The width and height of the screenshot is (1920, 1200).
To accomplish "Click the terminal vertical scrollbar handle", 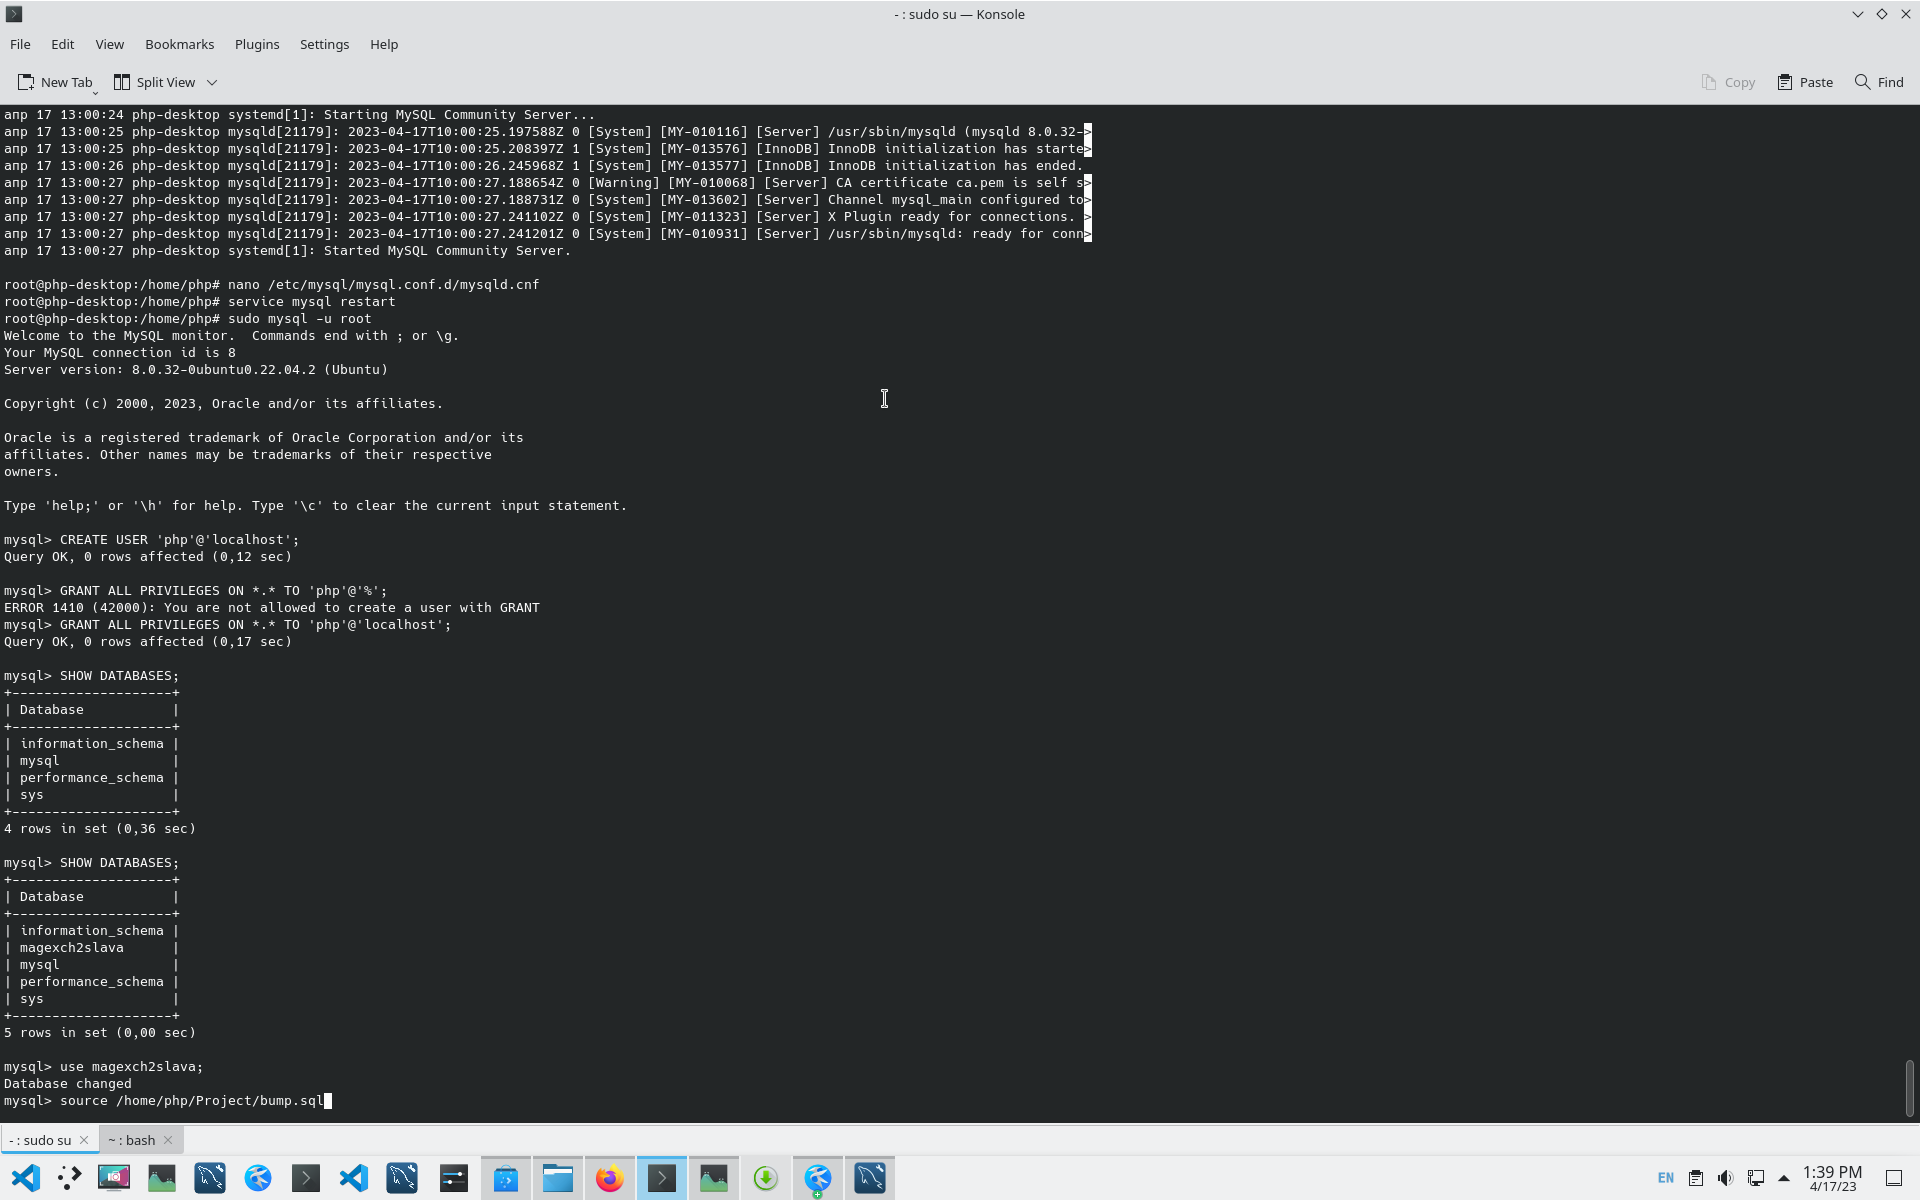I will (x=1909, y=1087).
